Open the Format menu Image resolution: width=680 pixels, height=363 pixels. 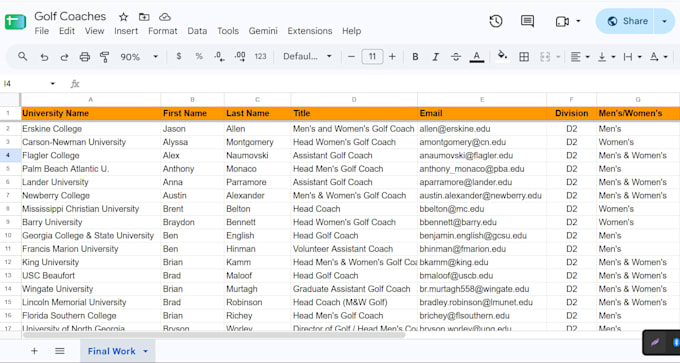(x=163, y=31)
